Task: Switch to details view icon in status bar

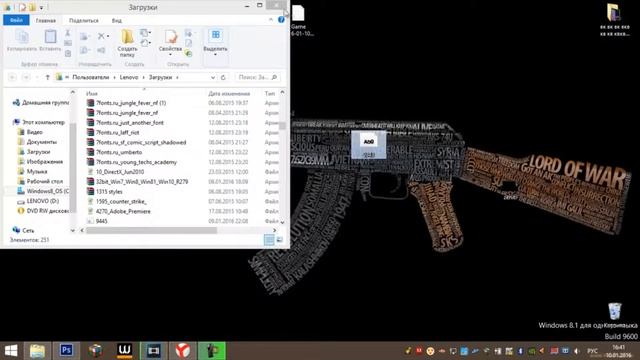Action: pyautogui.click(x=269, y=240)
